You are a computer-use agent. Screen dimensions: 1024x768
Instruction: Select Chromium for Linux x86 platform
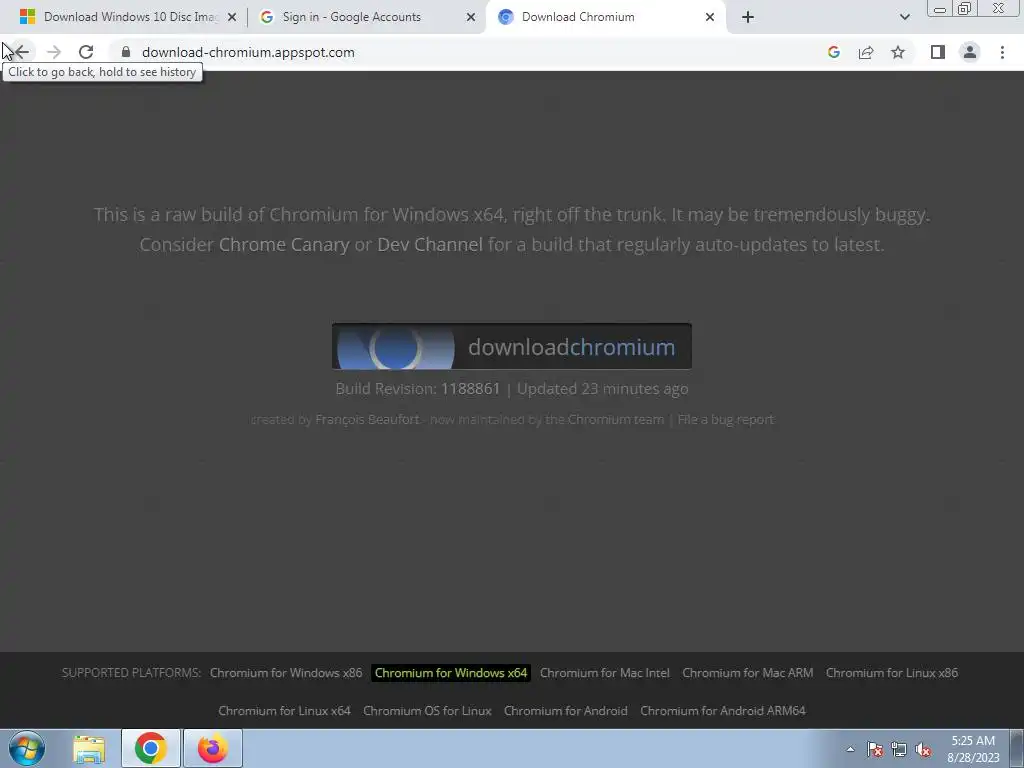click(891, 673)
